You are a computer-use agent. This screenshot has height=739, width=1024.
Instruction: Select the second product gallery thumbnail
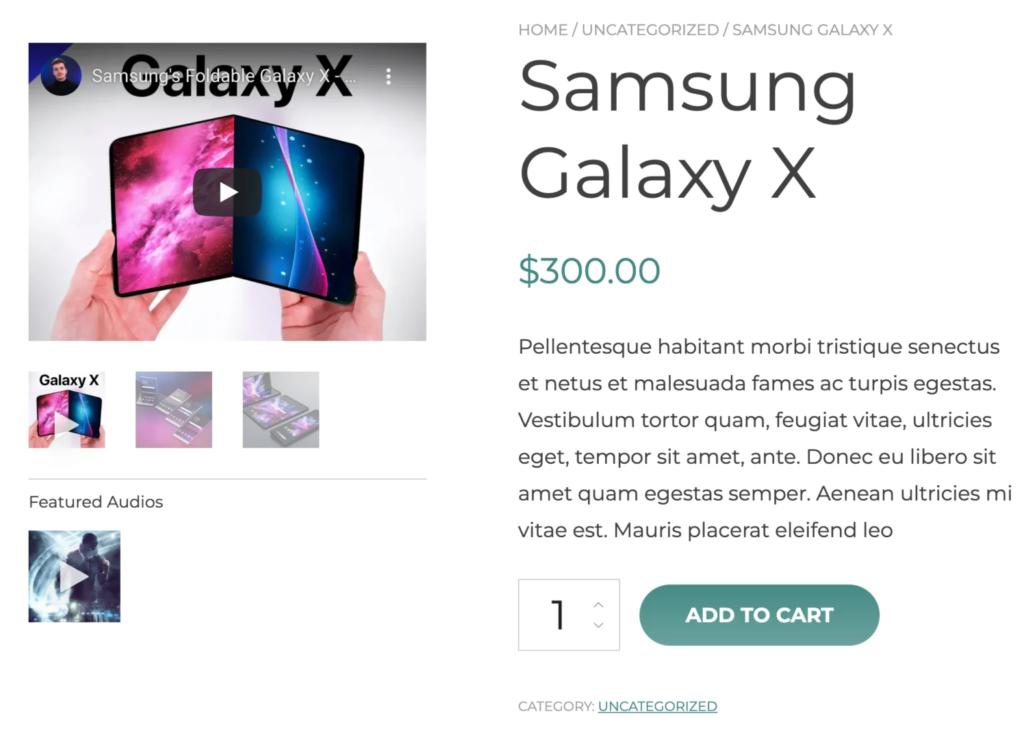(x=174, y=410)
